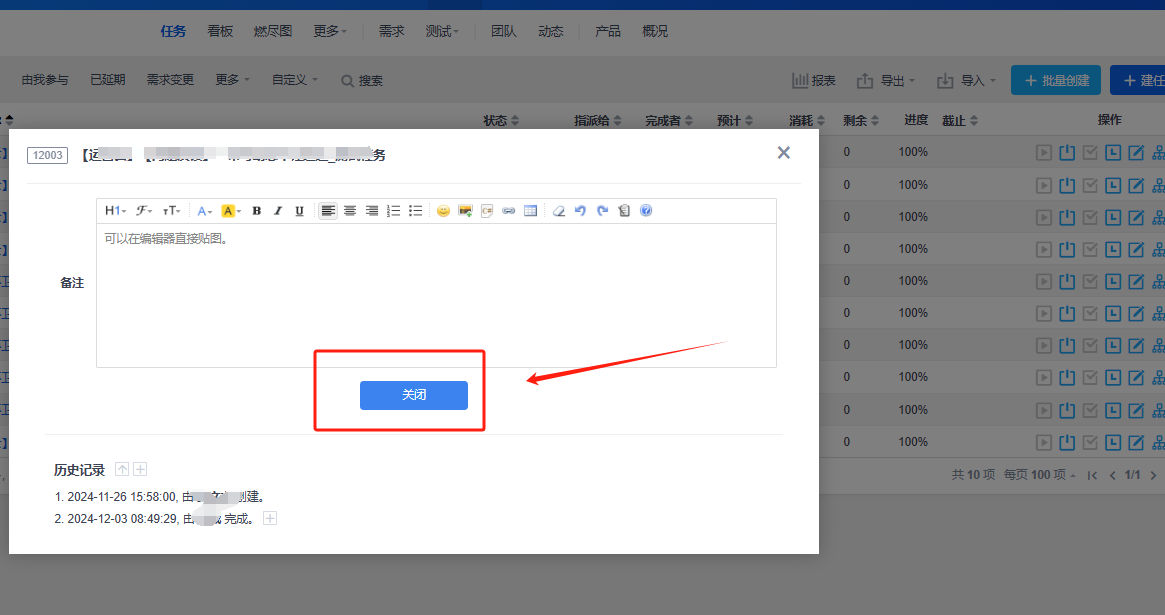Open the 概况 tab
This screenshot has width=1165, height=615.
click(655, 31)
